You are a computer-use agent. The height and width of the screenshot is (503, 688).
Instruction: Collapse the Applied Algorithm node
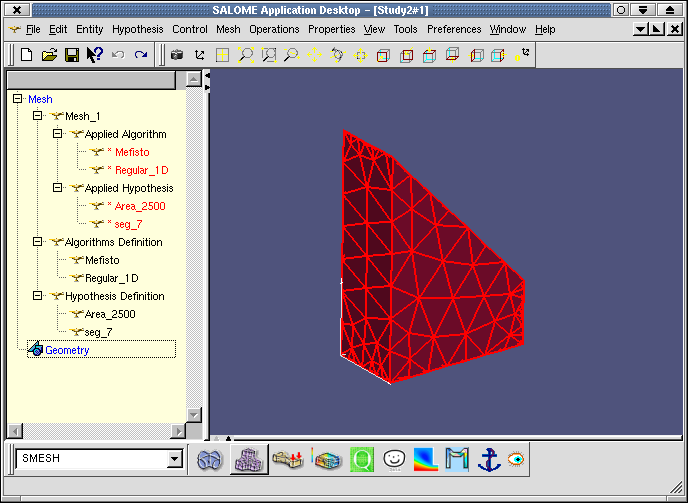coord(57,133)
